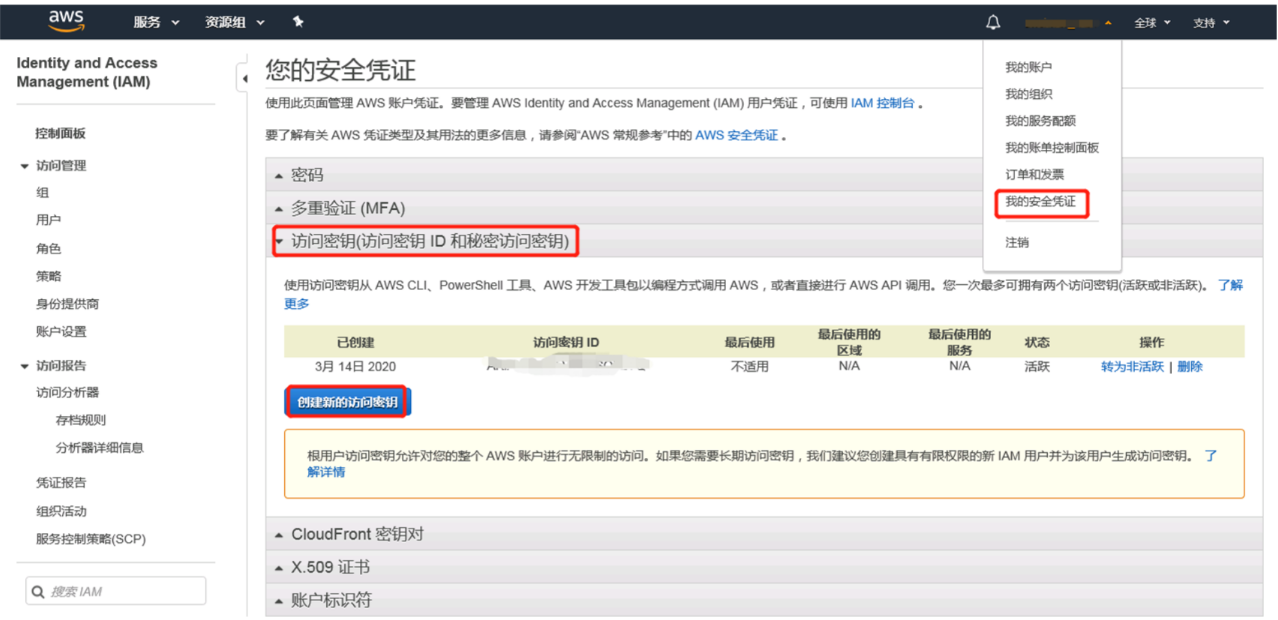Focus the 搜索 IAM search field
This screenshot has height=620, width=1278.
click(x=116, y=591)
